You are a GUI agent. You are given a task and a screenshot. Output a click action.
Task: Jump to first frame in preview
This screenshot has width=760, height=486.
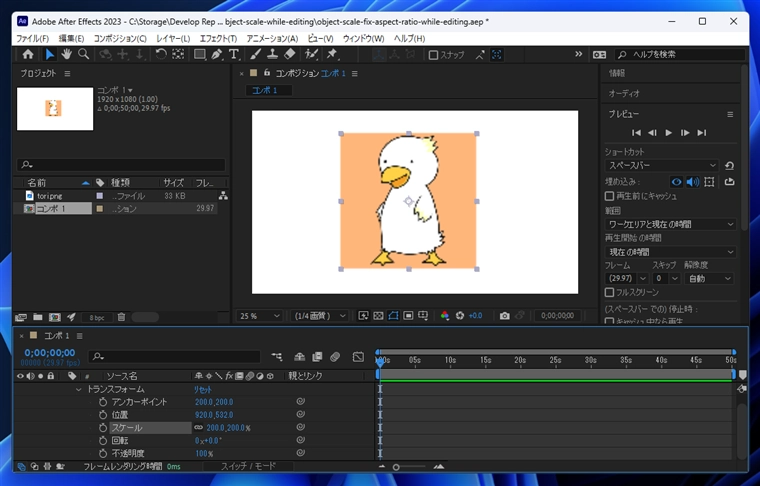[636, 133]
